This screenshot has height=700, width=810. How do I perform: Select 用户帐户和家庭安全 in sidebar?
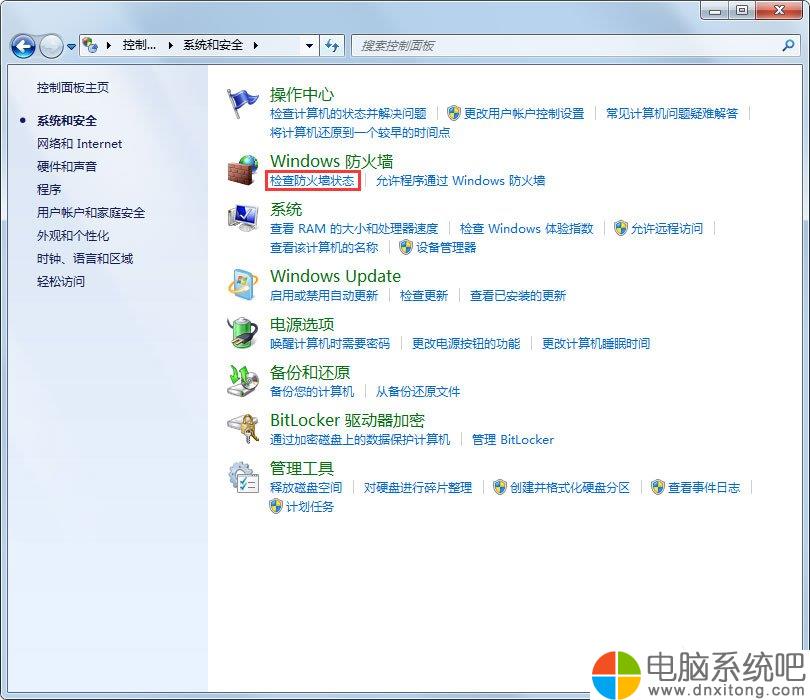click(x=91, y=212)
